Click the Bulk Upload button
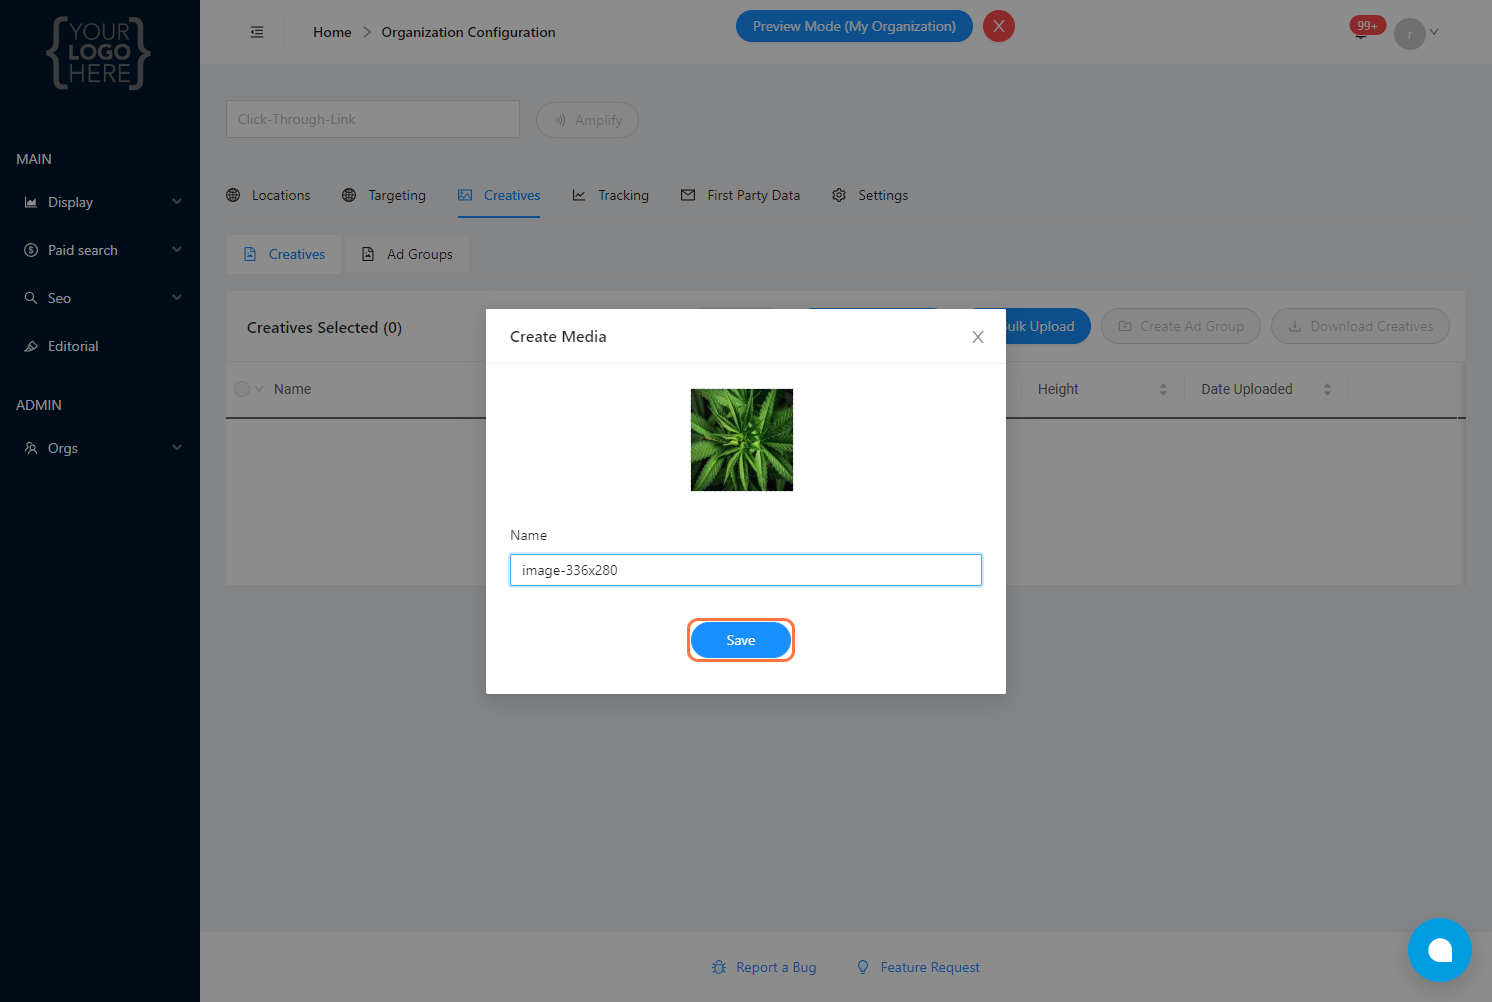Viewport: 1492px width, 1002px height. (x=1039, y=326)
